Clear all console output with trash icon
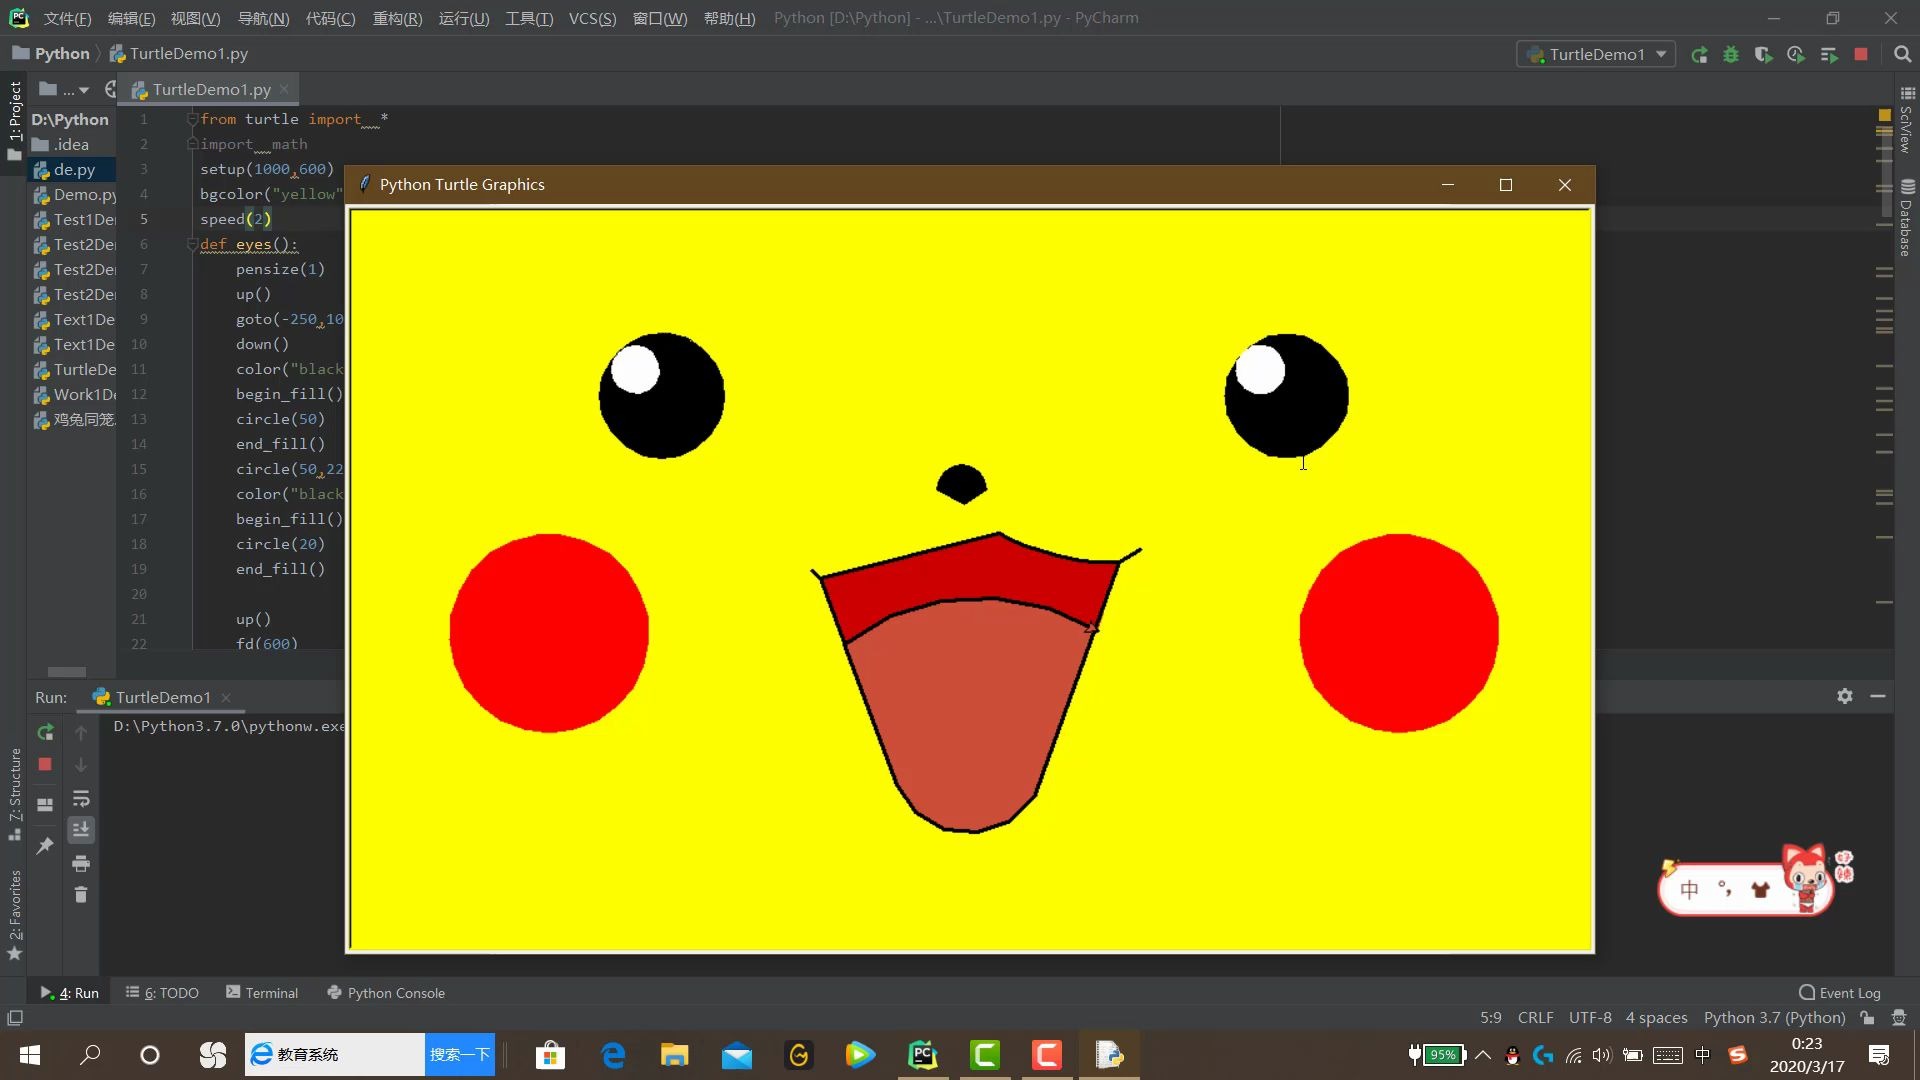The width and height of the screenshot is (1920, 1080). tap(81, 895)
